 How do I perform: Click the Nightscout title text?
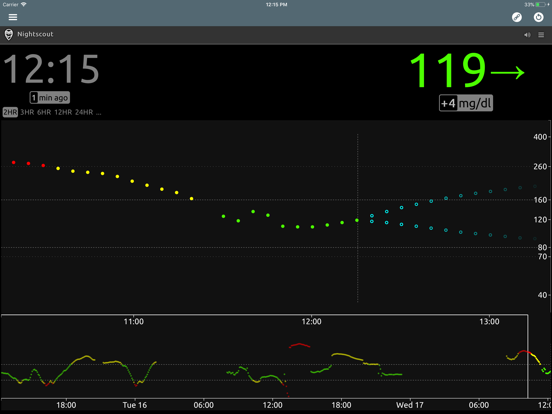point(35,34)
